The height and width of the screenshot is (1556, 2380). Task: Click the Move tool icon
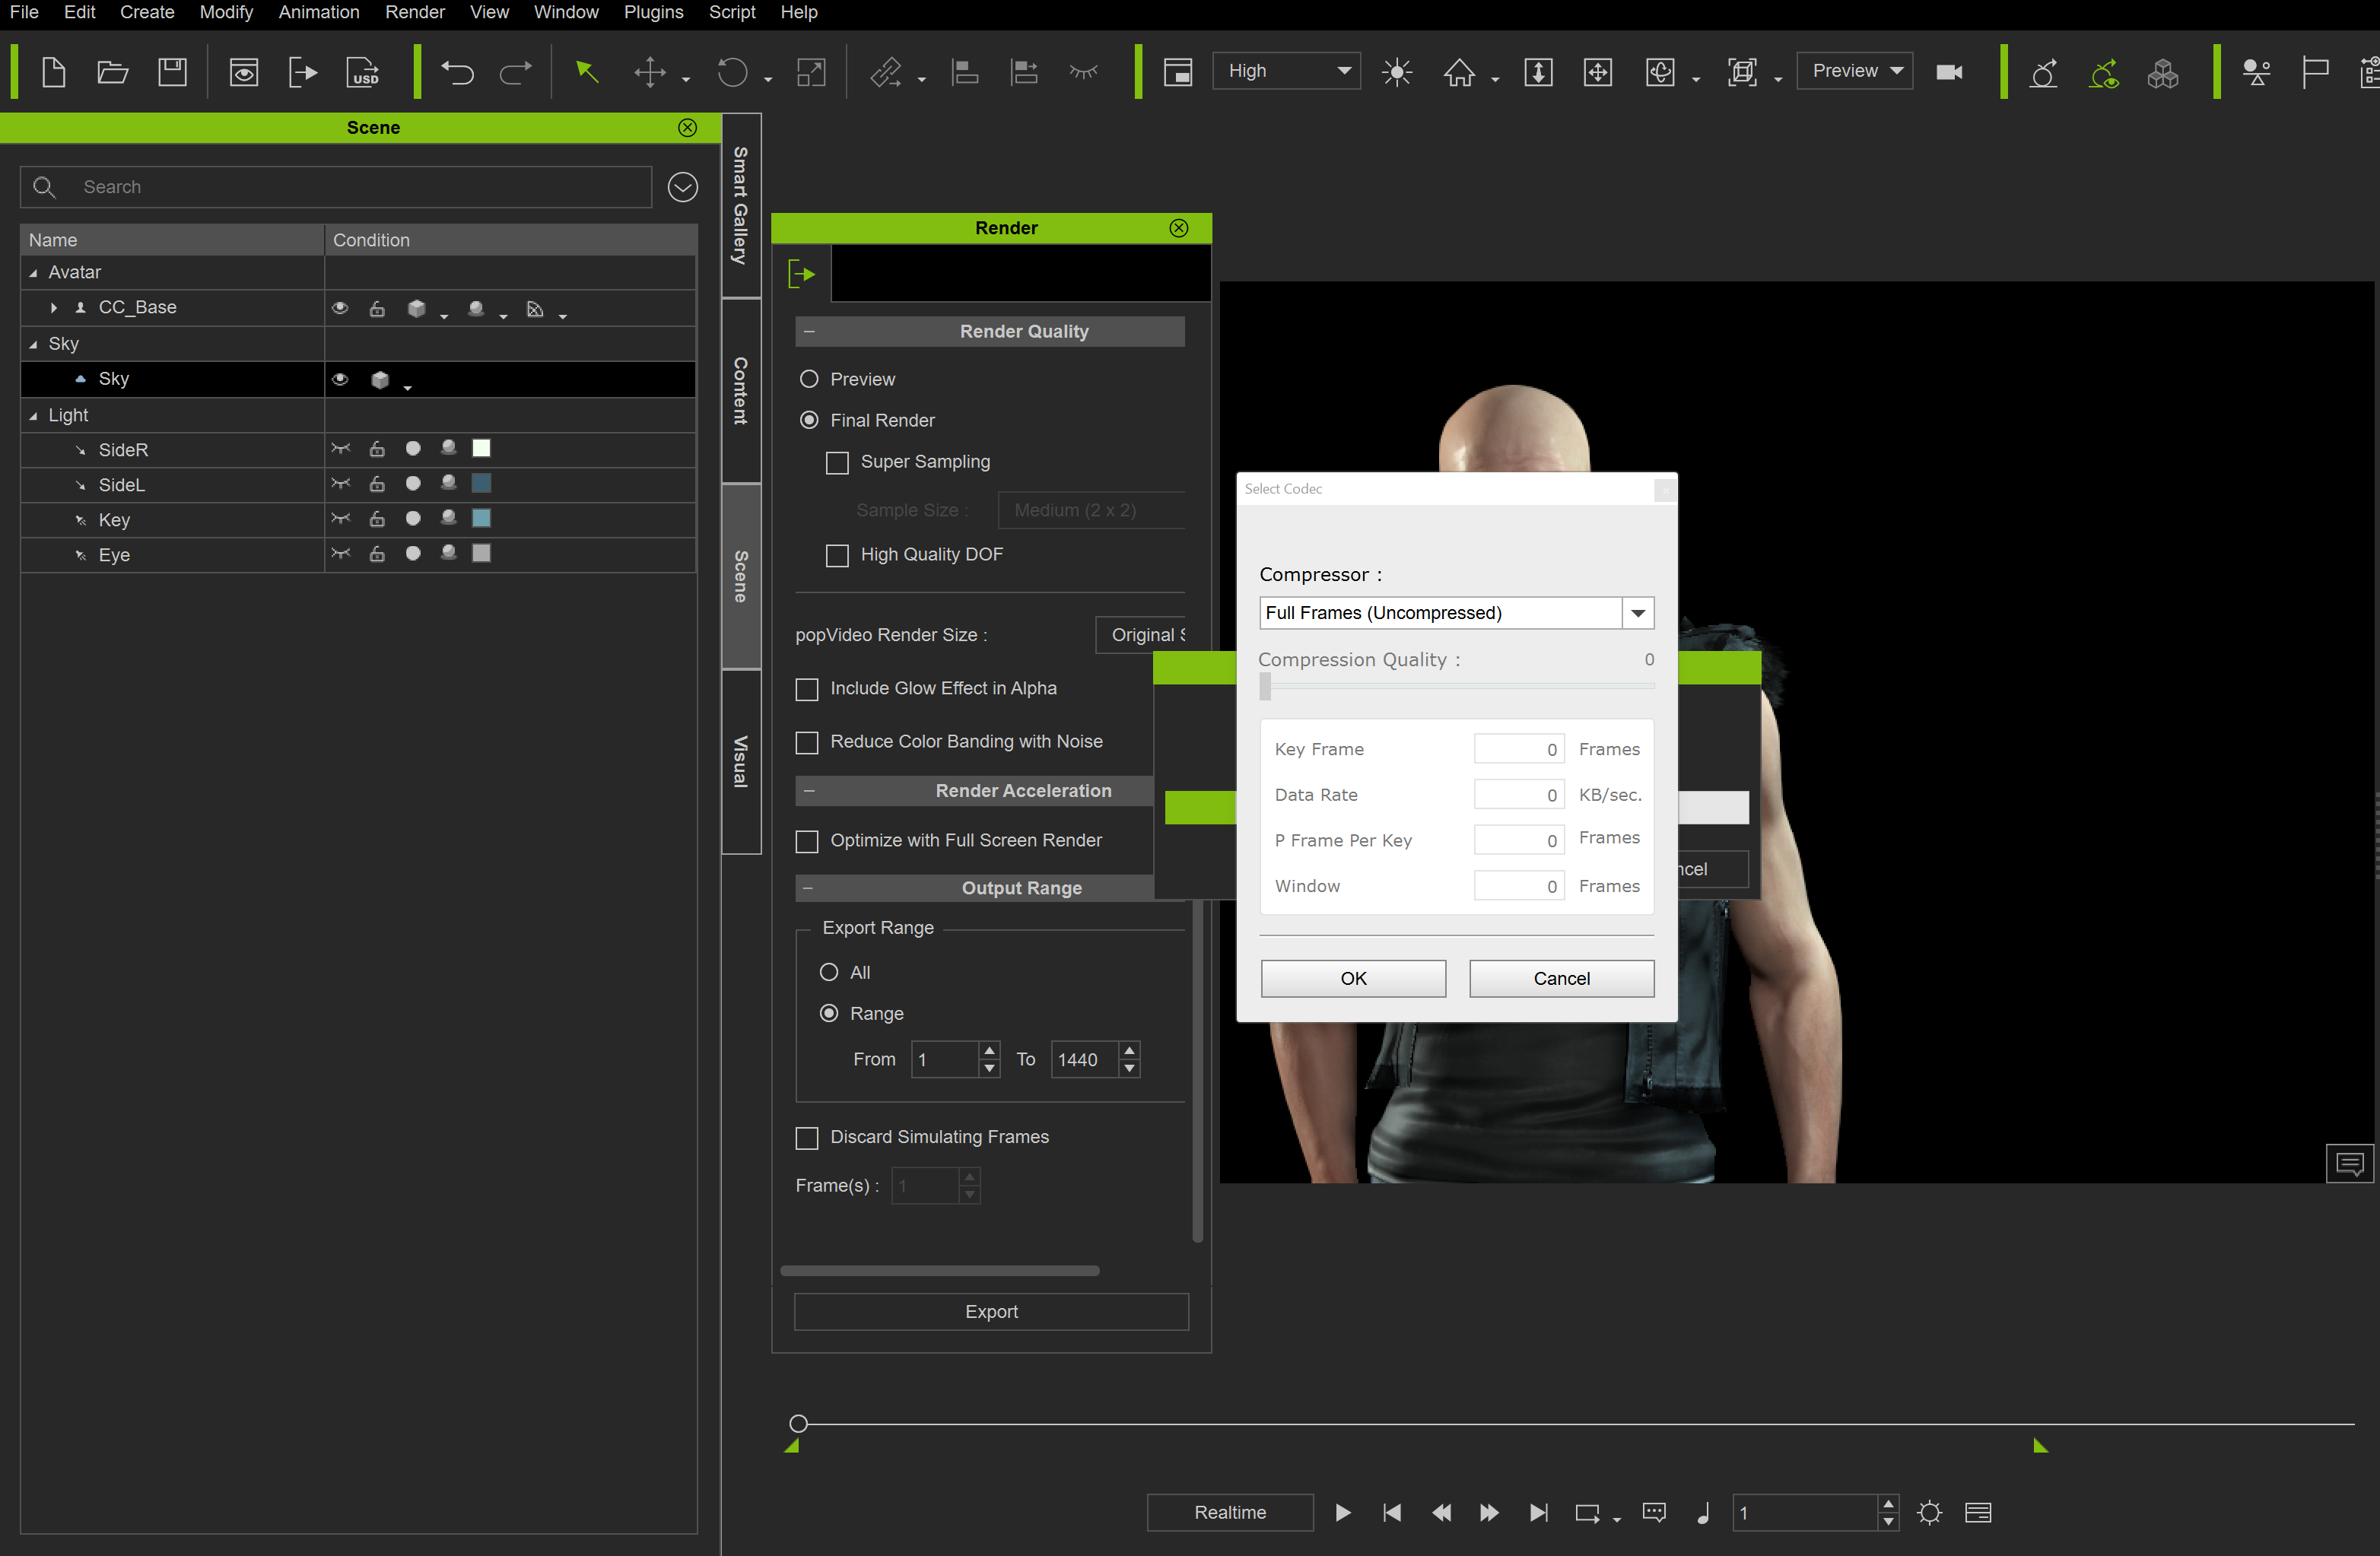click(650, 72)
